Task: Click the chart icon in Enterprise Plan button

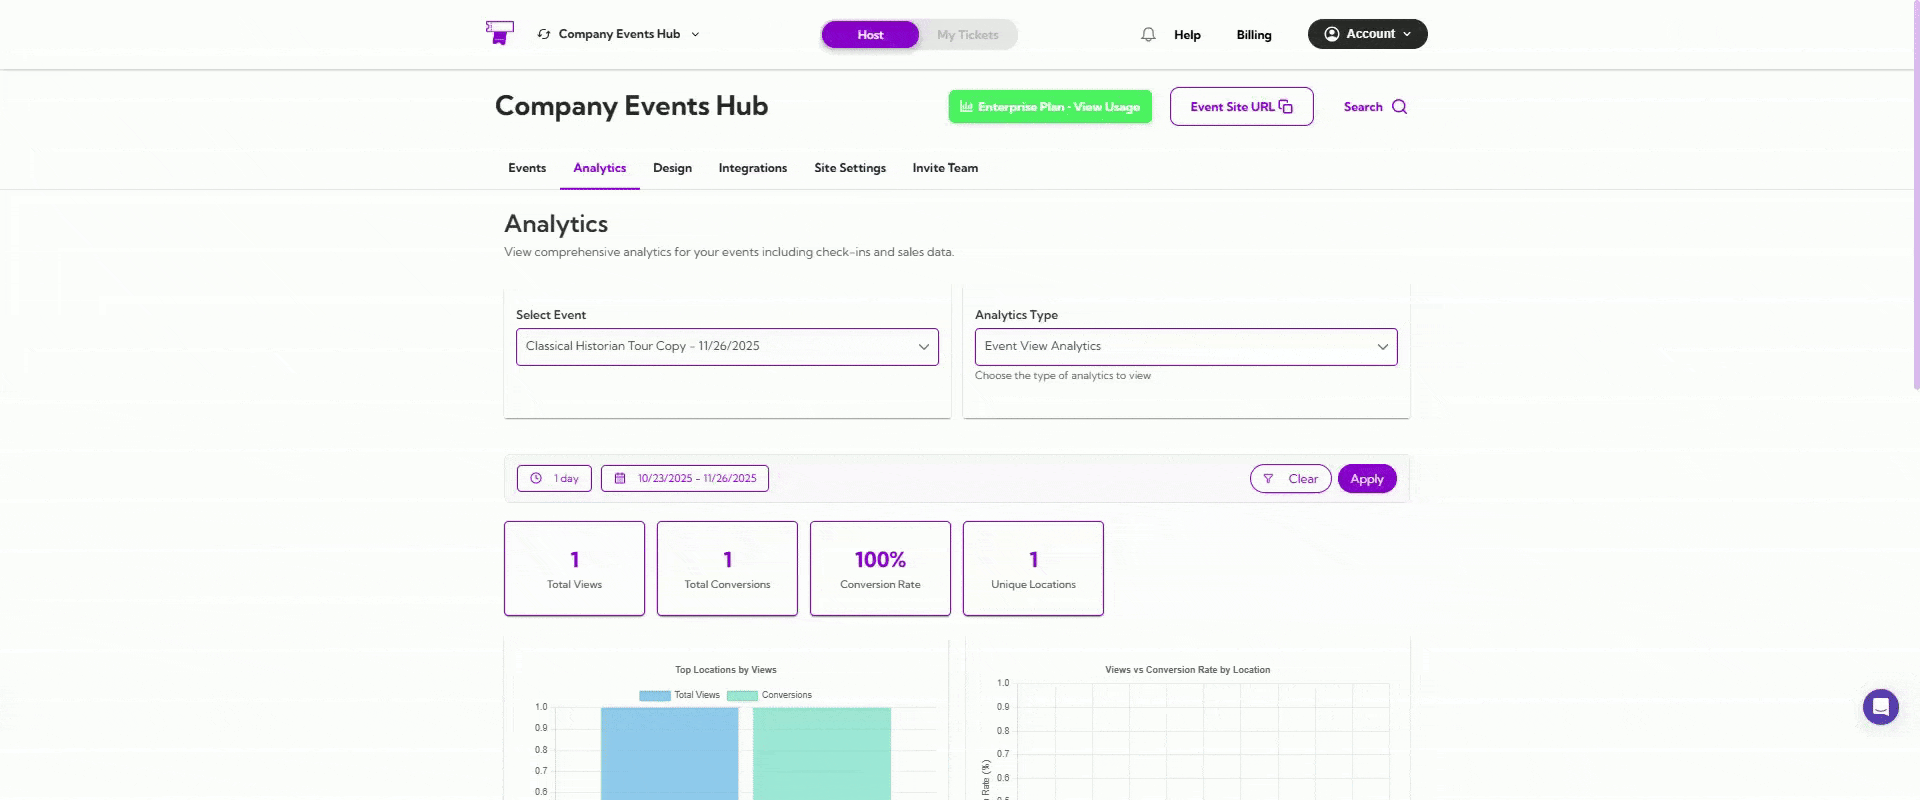Action: click(966, 107)
